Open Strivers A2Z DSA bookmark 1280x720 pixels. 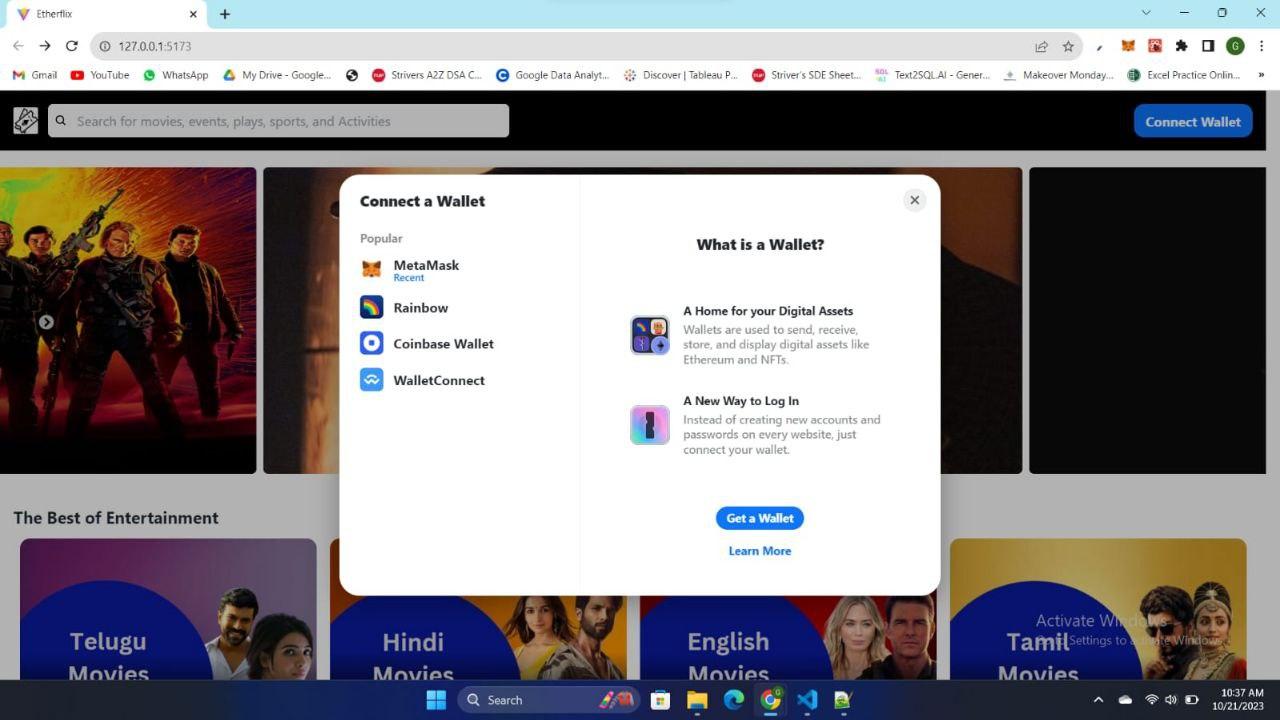(427, 75)
